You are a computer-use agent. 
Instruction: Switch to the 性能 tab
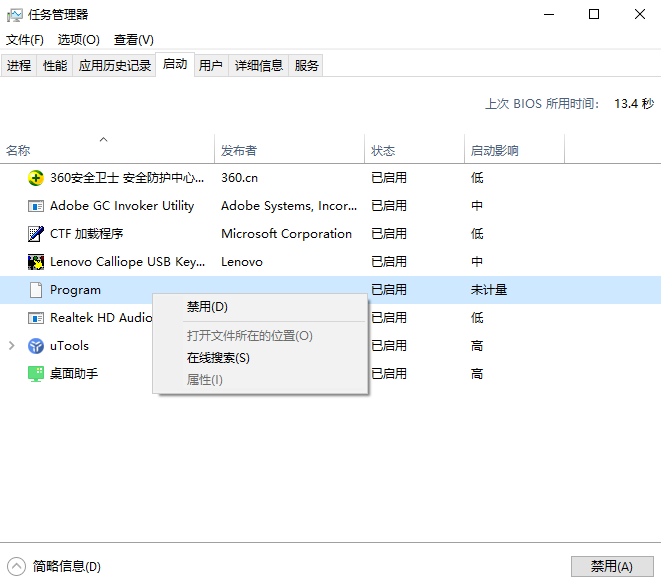[55, 65]
